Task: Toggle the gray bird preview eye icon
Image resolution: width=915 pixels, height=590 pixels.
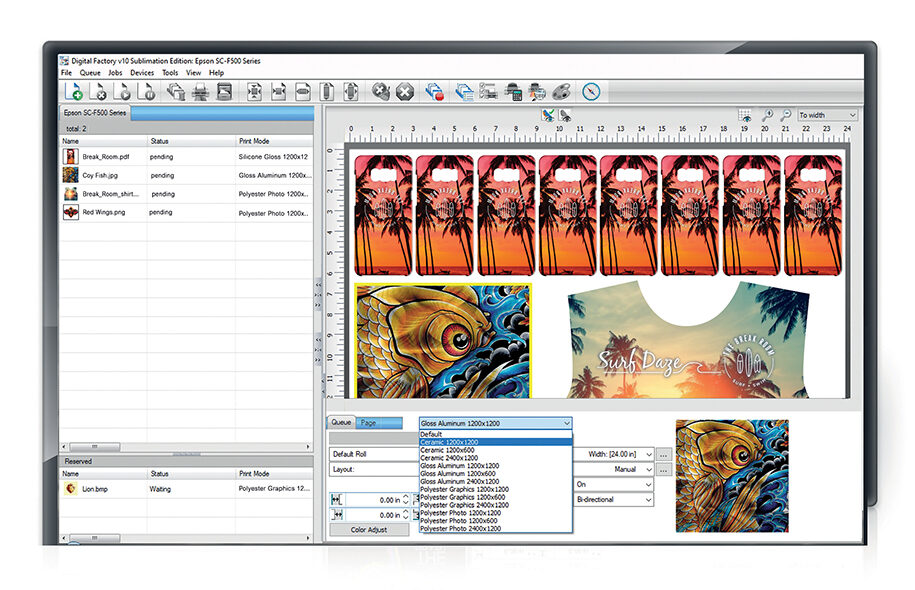Action: click(565, 115)
